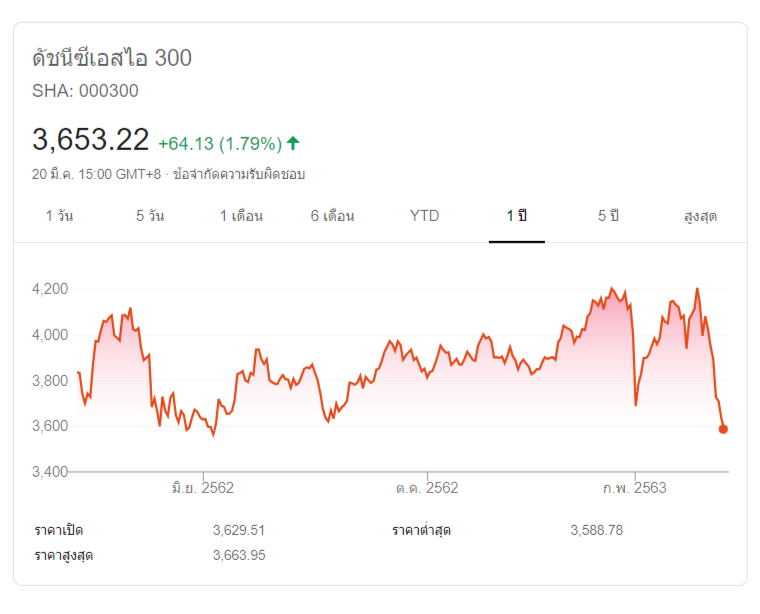The width and height of the screenshot is (760, 614).
Task: View the สูงสุด maximum range tab
Action: [x=700, y=215]
